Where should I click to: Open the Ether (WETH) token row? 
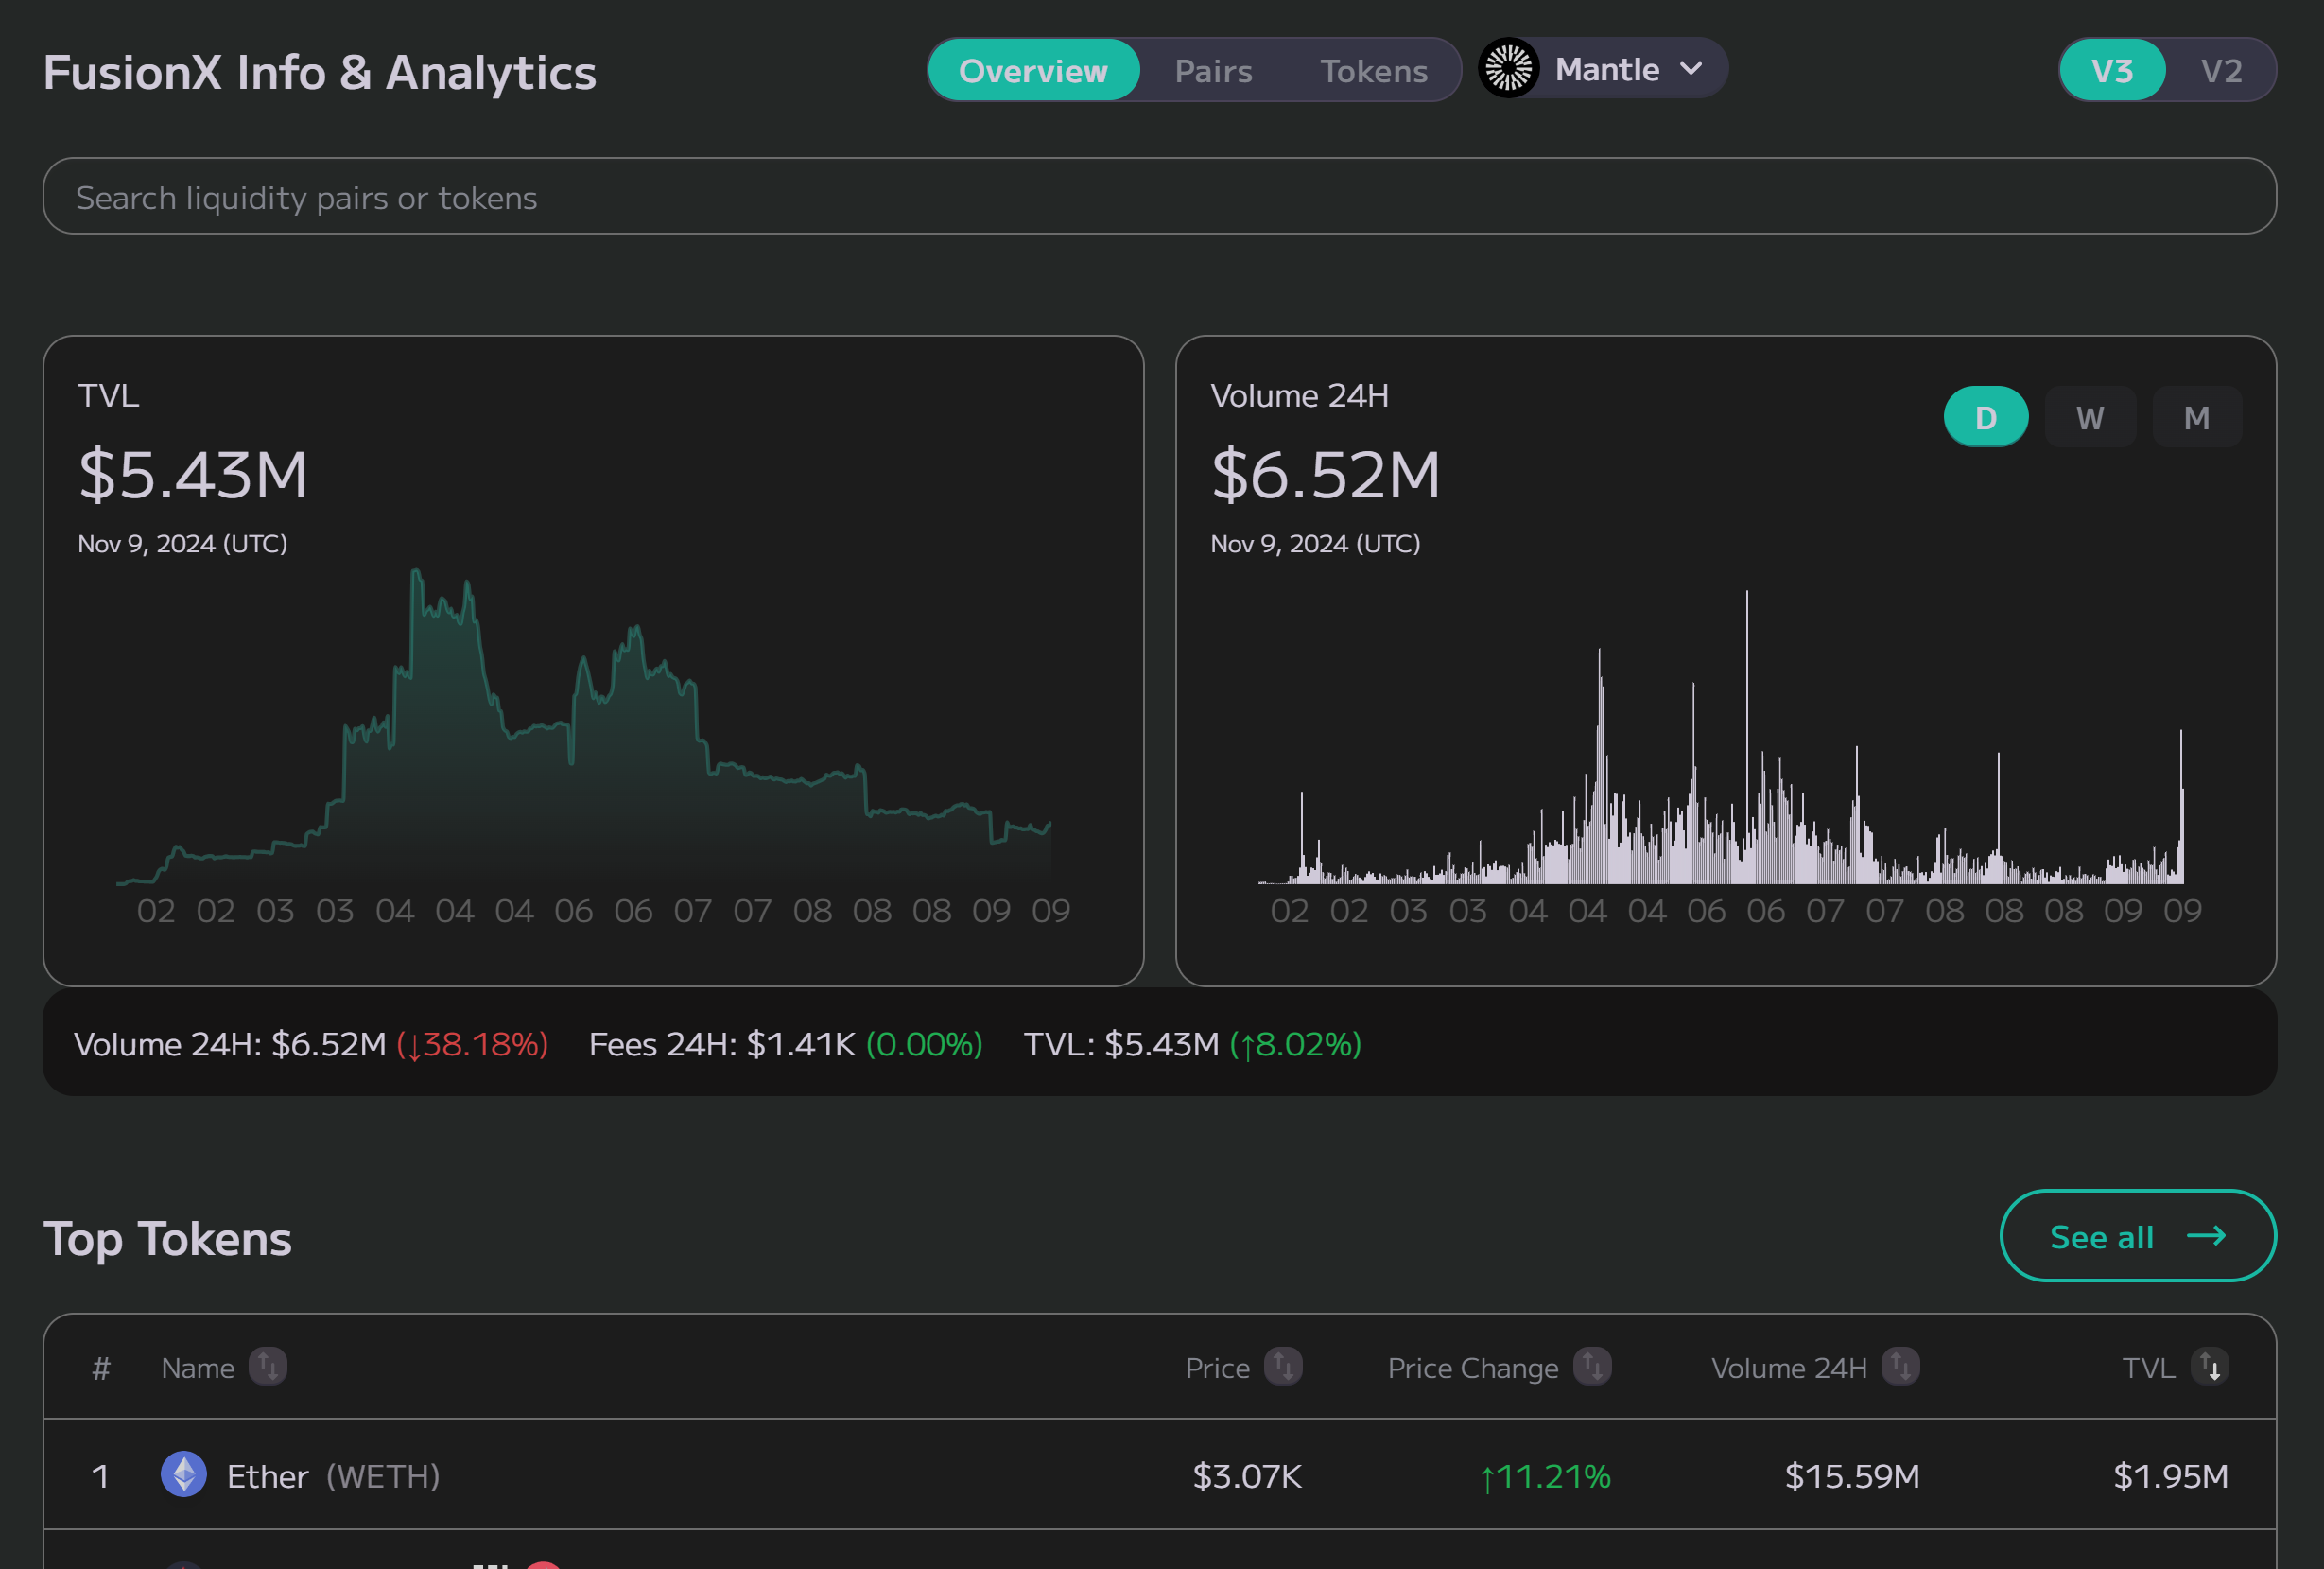(x=1160, y=1475)
